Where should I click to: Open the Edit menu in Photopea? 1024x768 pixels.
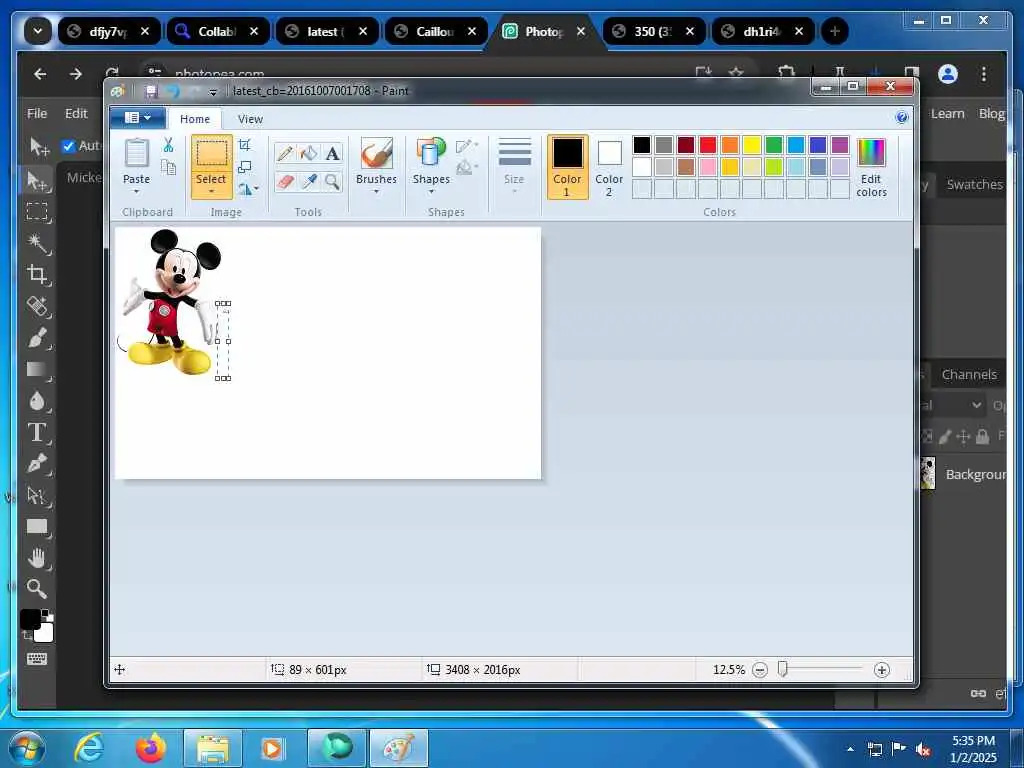tap(76, 113)
